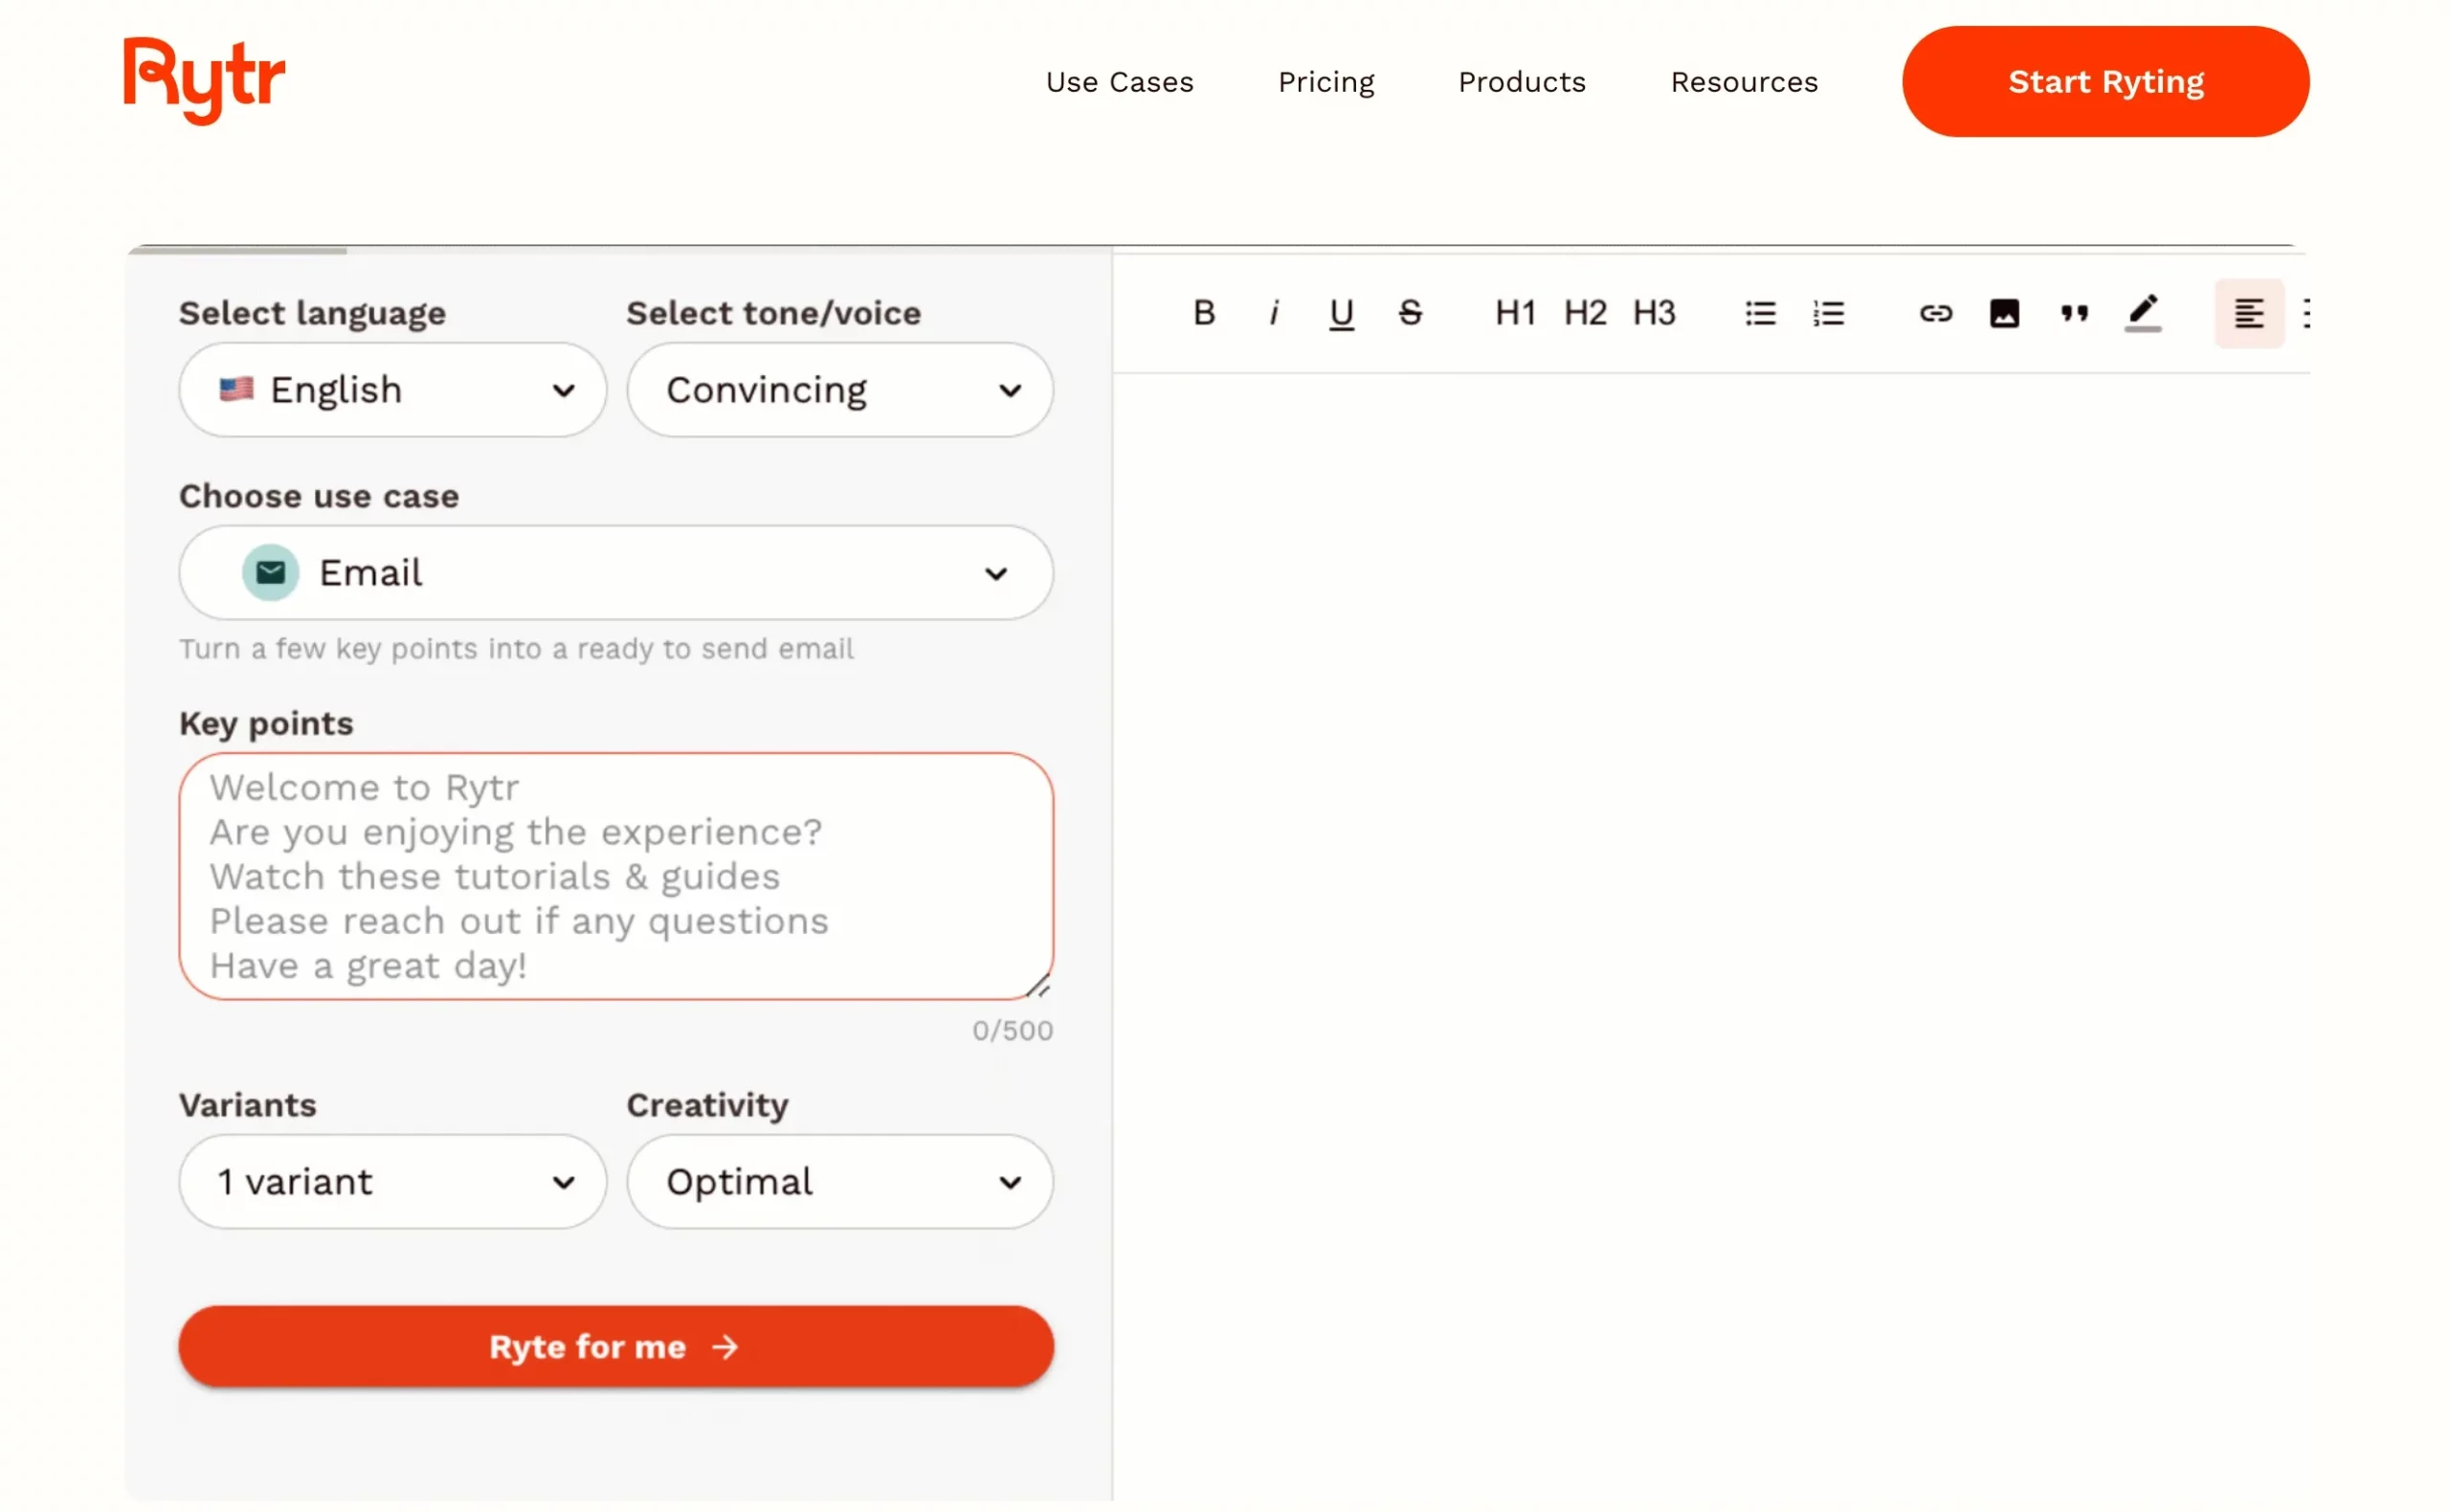Click the Ryte for me button
Image resolution: width=2450 pixels, height=1512 pixels.
point(614,1345)
